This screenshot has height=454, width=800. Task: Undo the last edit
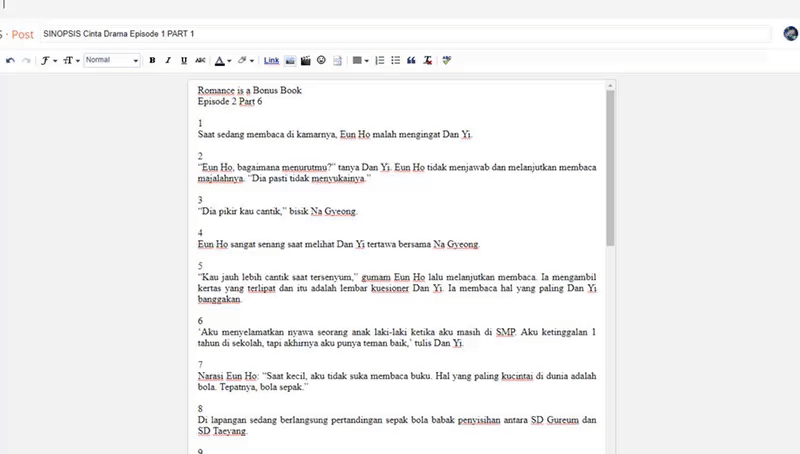coord(10,60)
